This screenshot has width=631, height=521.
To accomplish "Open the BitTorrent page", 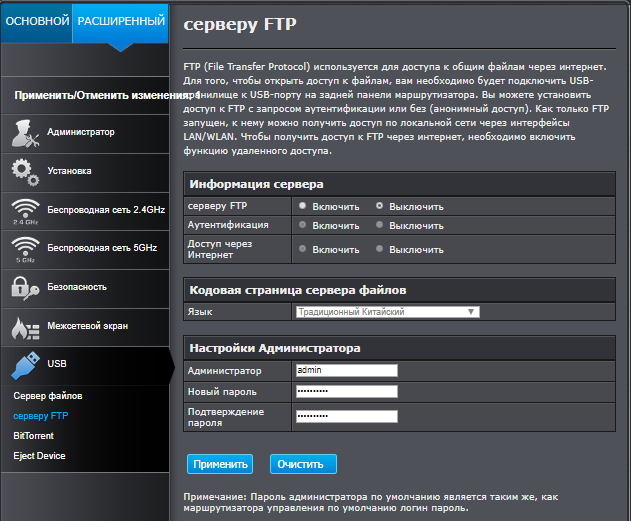I will point(33,436).
